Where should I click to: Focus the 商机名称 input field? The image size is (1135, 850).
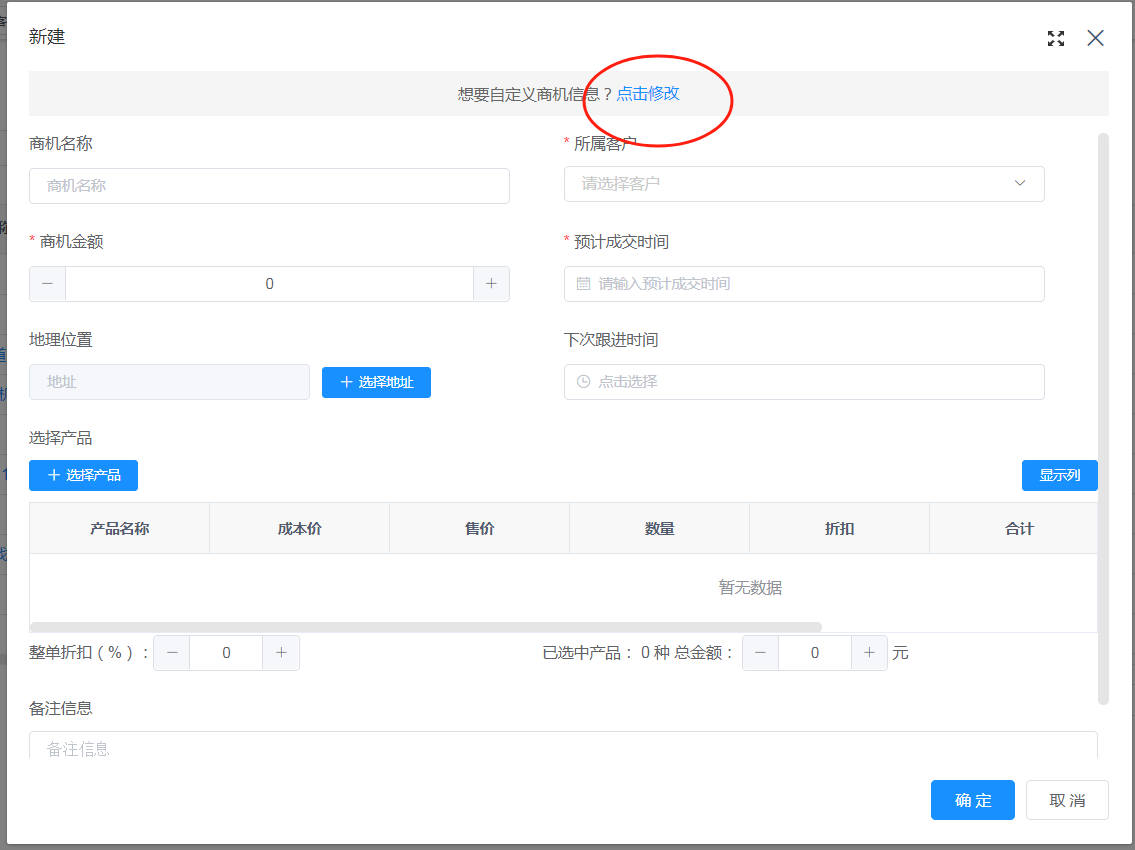(x=269, y=186)
